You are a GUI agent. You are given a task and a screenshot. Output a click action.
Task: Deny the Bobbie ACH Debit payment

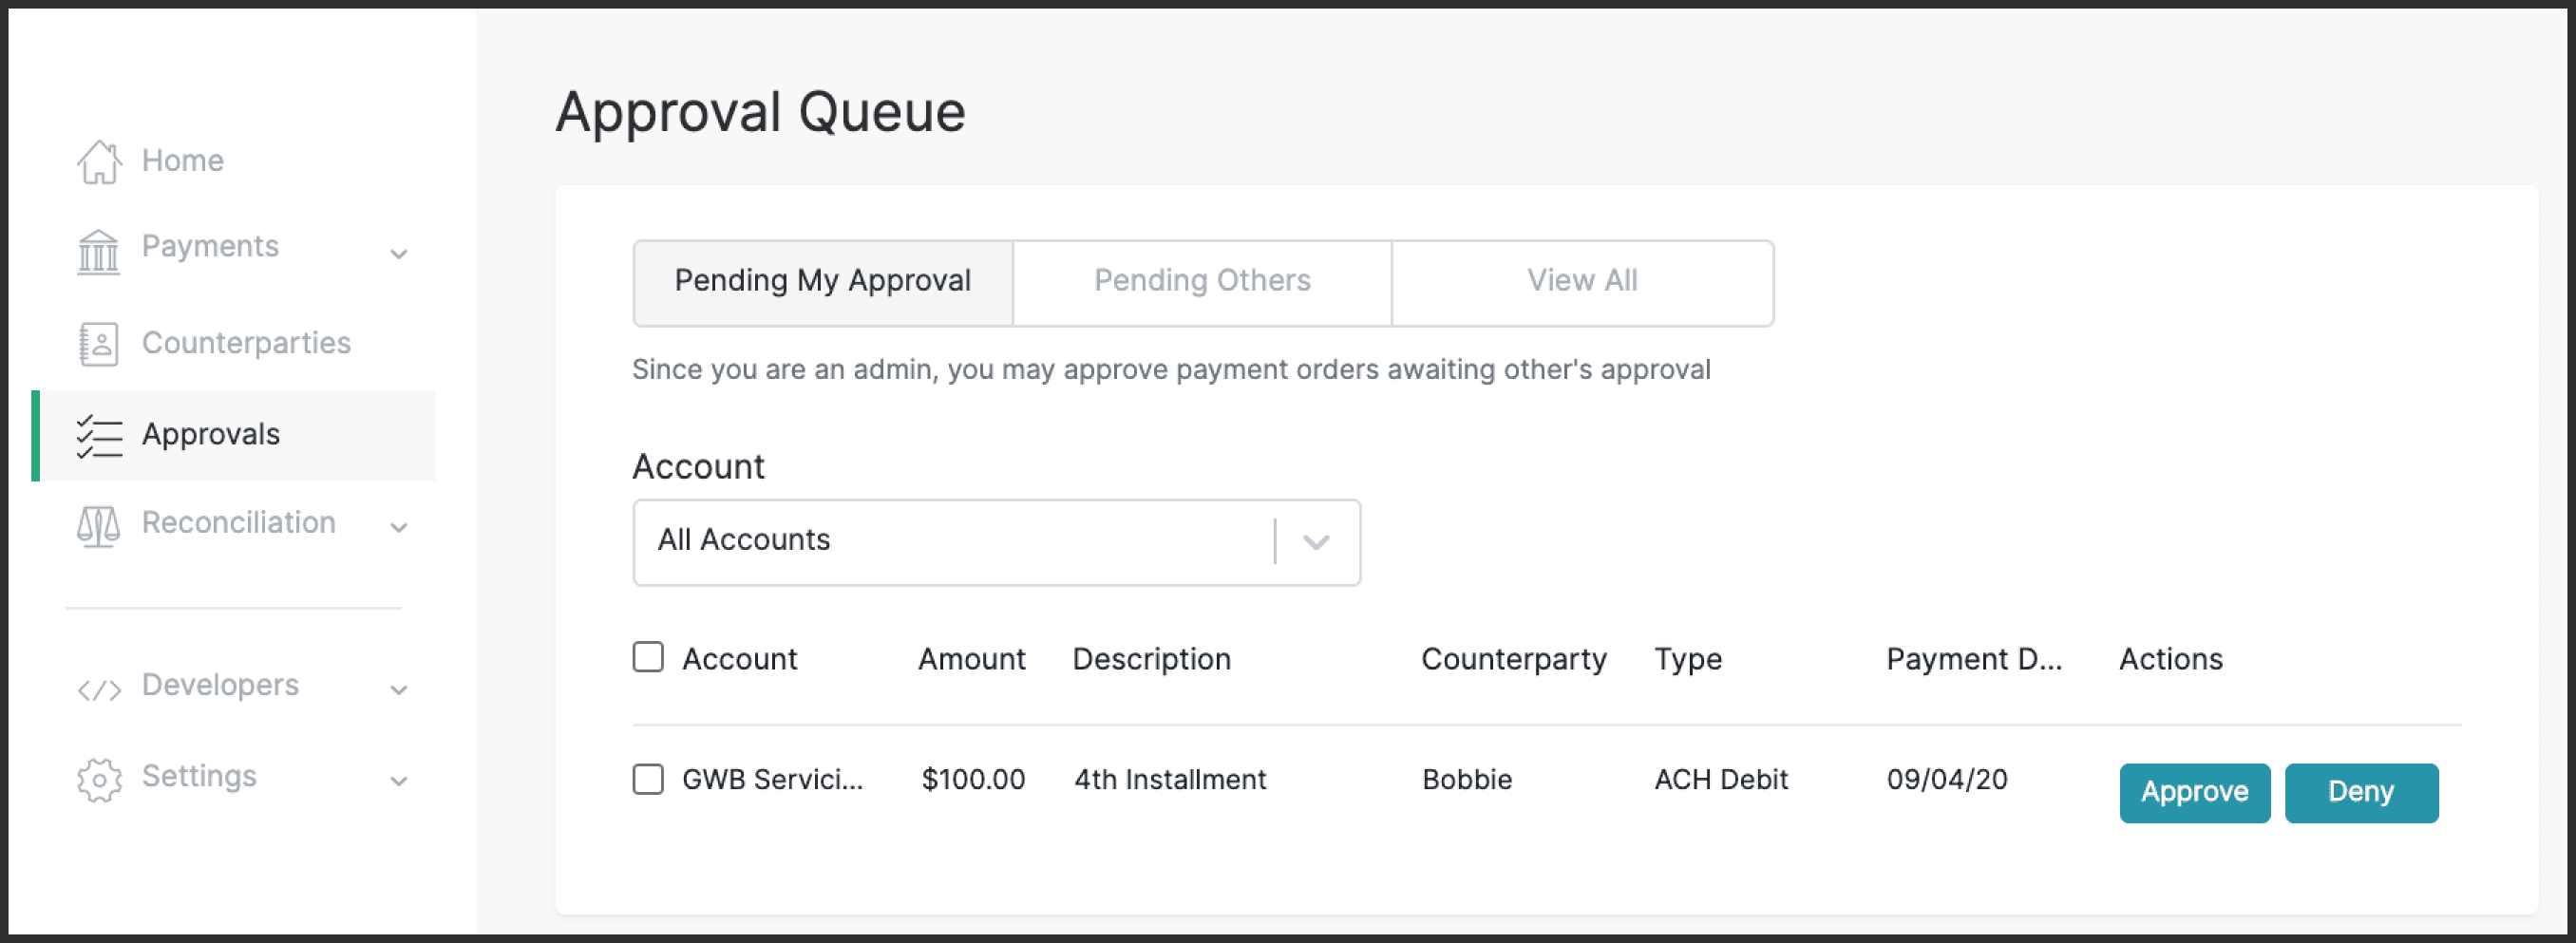(x=2359, y=792)
